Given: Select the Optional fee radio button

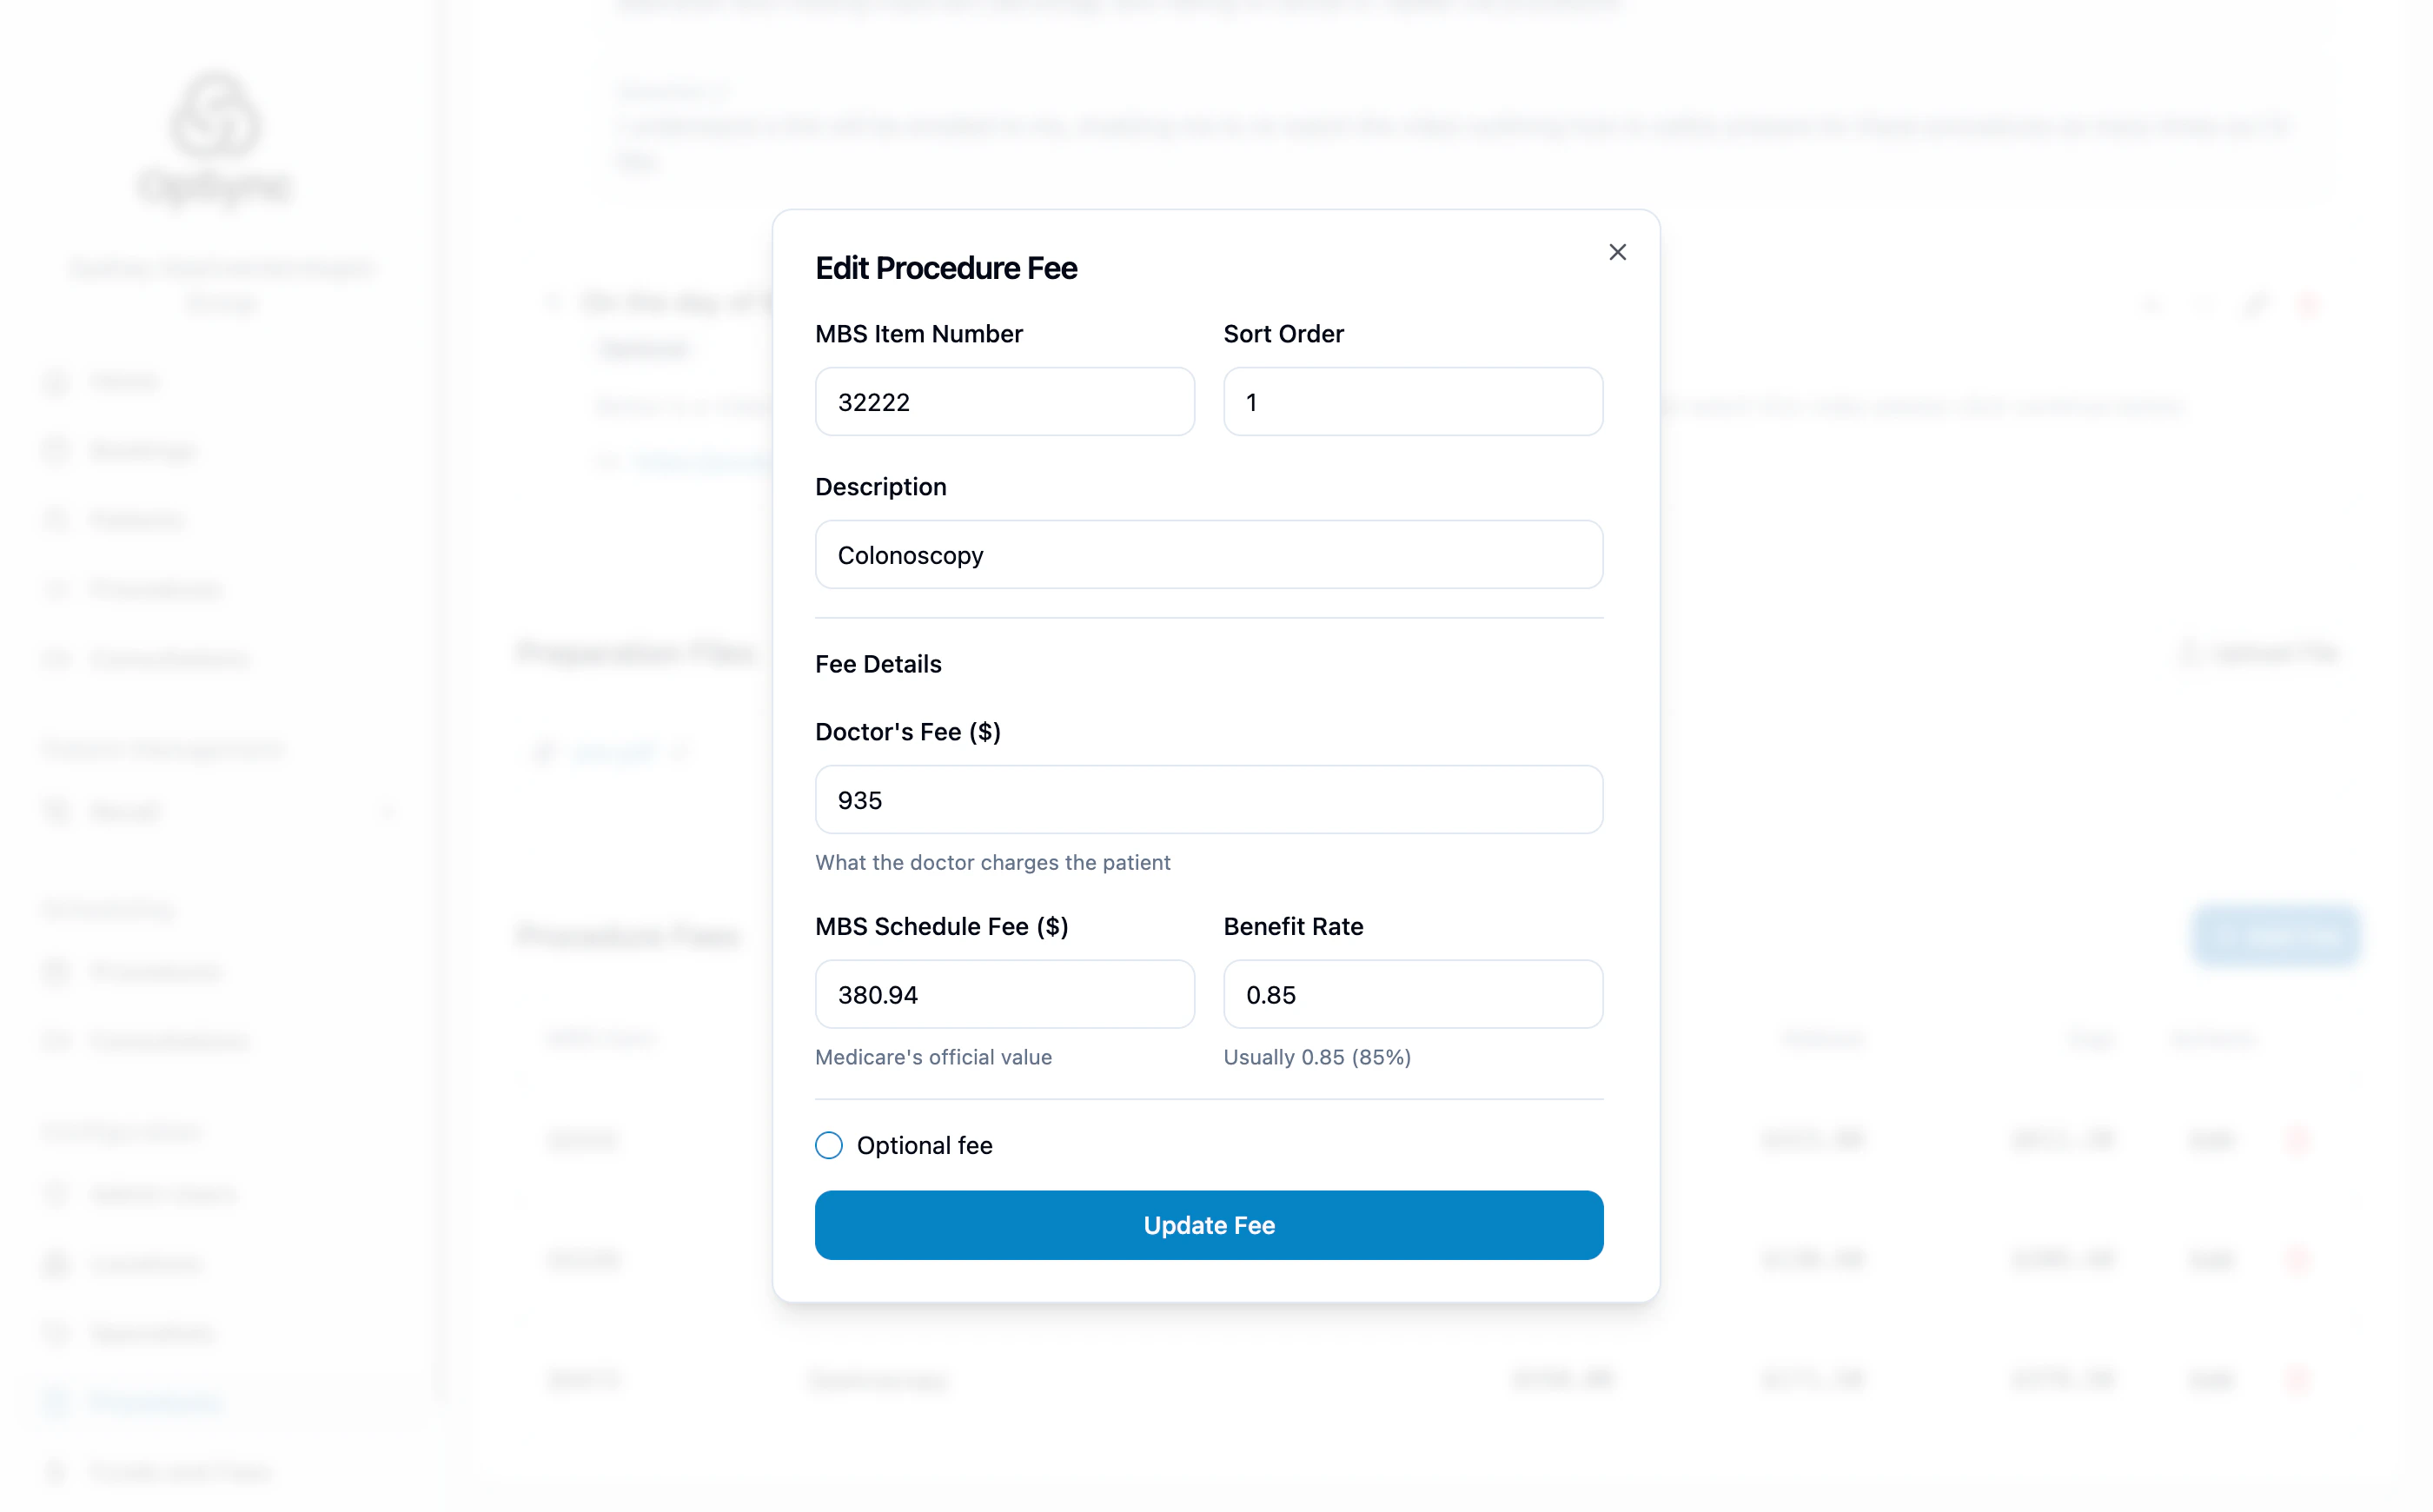Looking at the screenshot, I should tap(828, 1145).
